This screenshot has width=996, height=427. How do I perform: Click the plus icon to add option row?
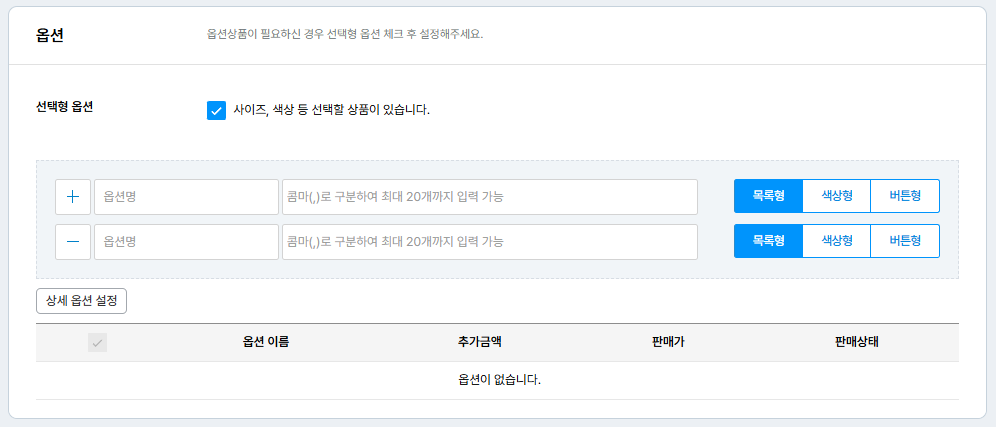point(72,197)
